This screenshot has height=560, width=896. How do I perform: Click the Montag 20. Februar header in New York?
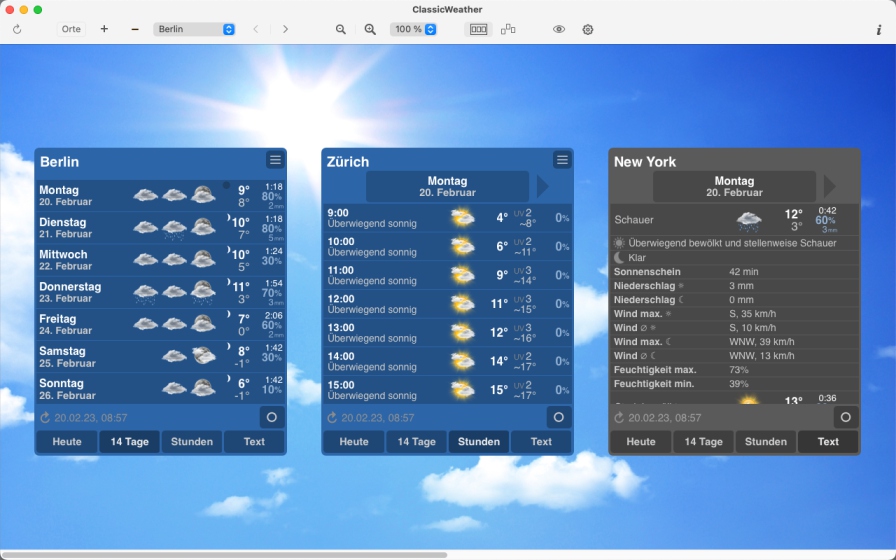click(x=734, y=186)
